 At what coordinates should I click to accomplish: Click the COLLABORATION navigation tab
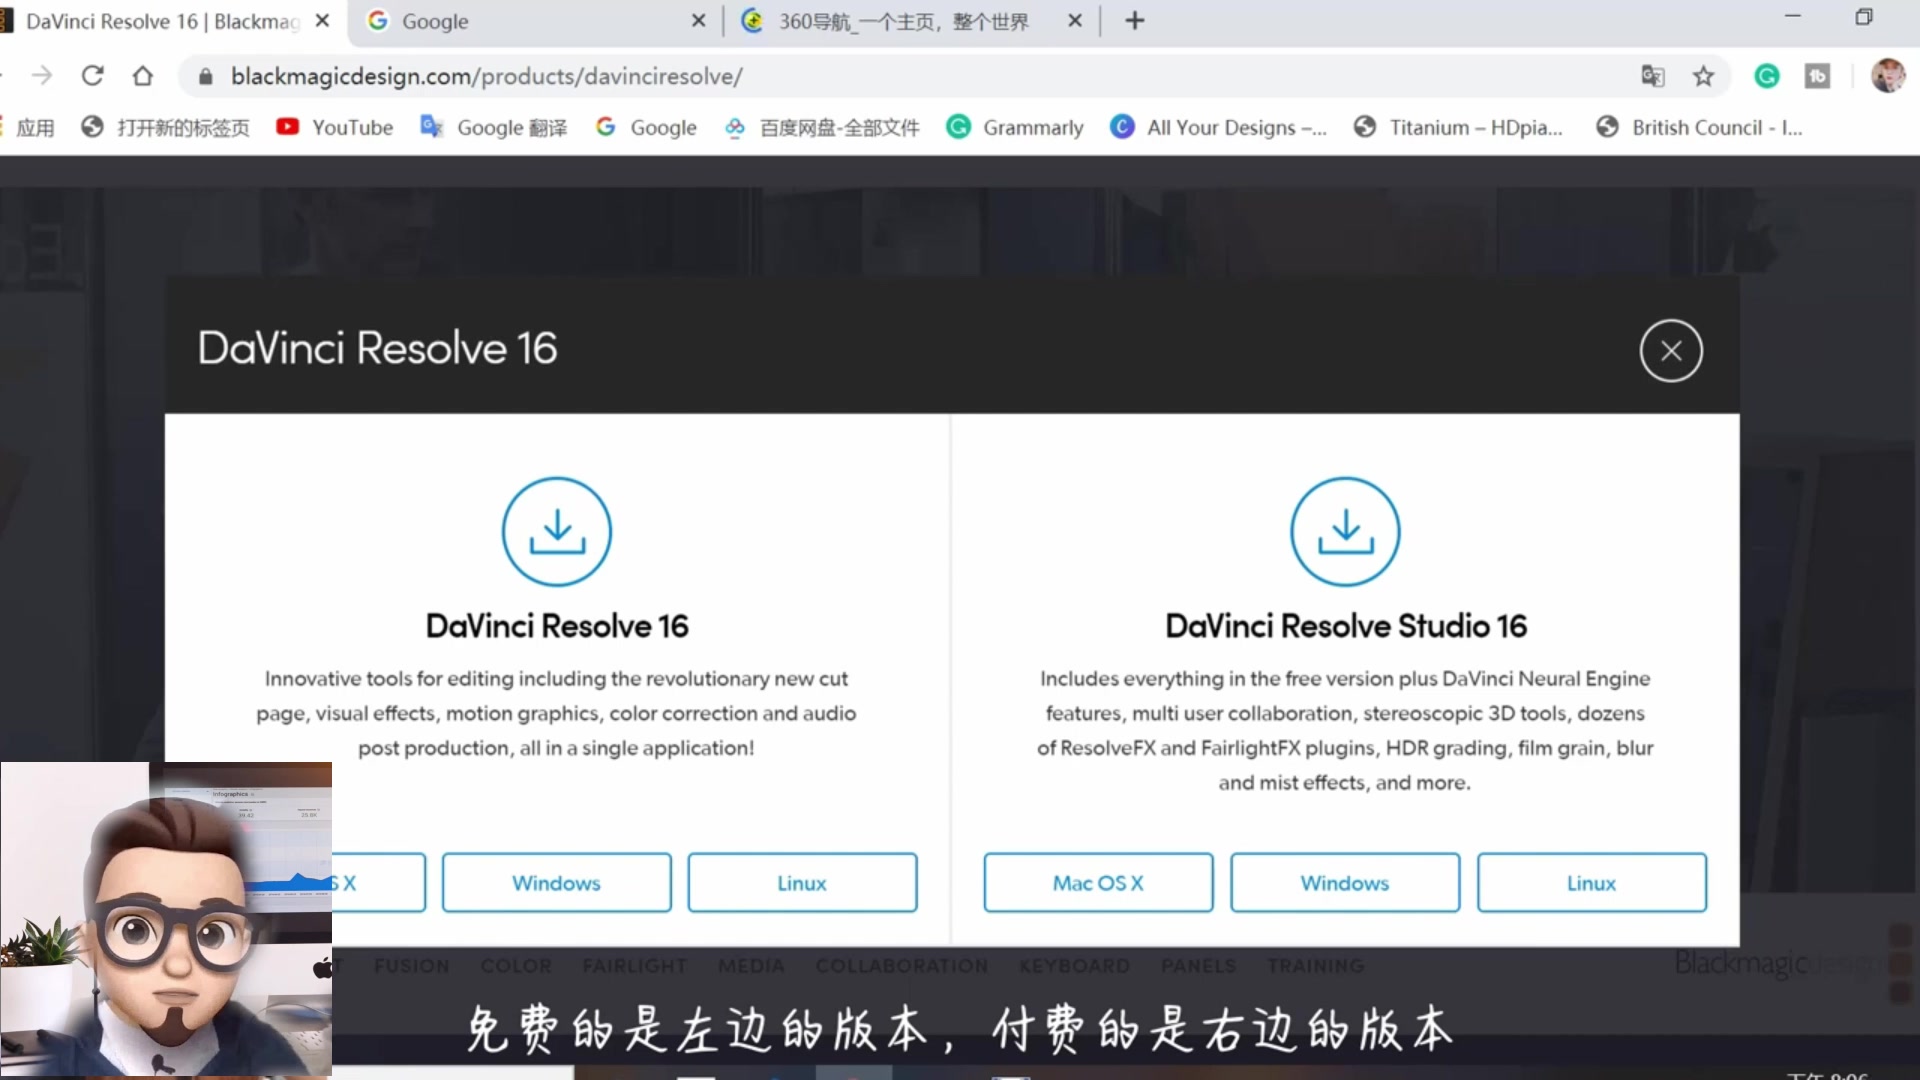(903, 964)
